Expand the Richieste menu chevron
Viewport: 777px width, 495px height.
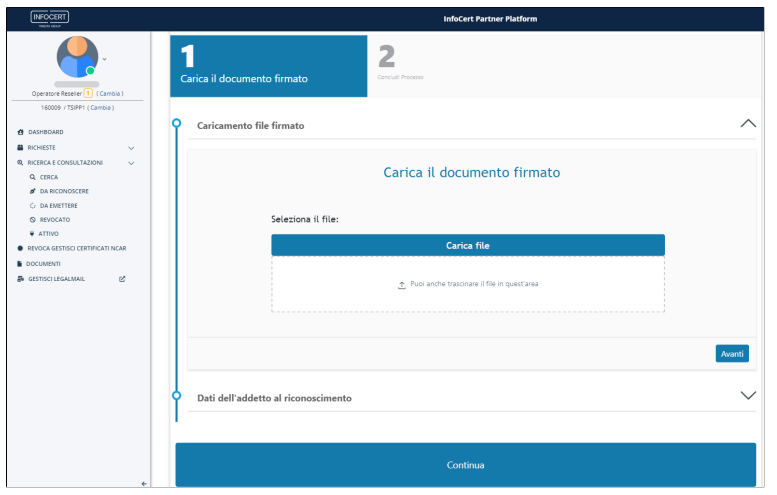coord(131,147)
